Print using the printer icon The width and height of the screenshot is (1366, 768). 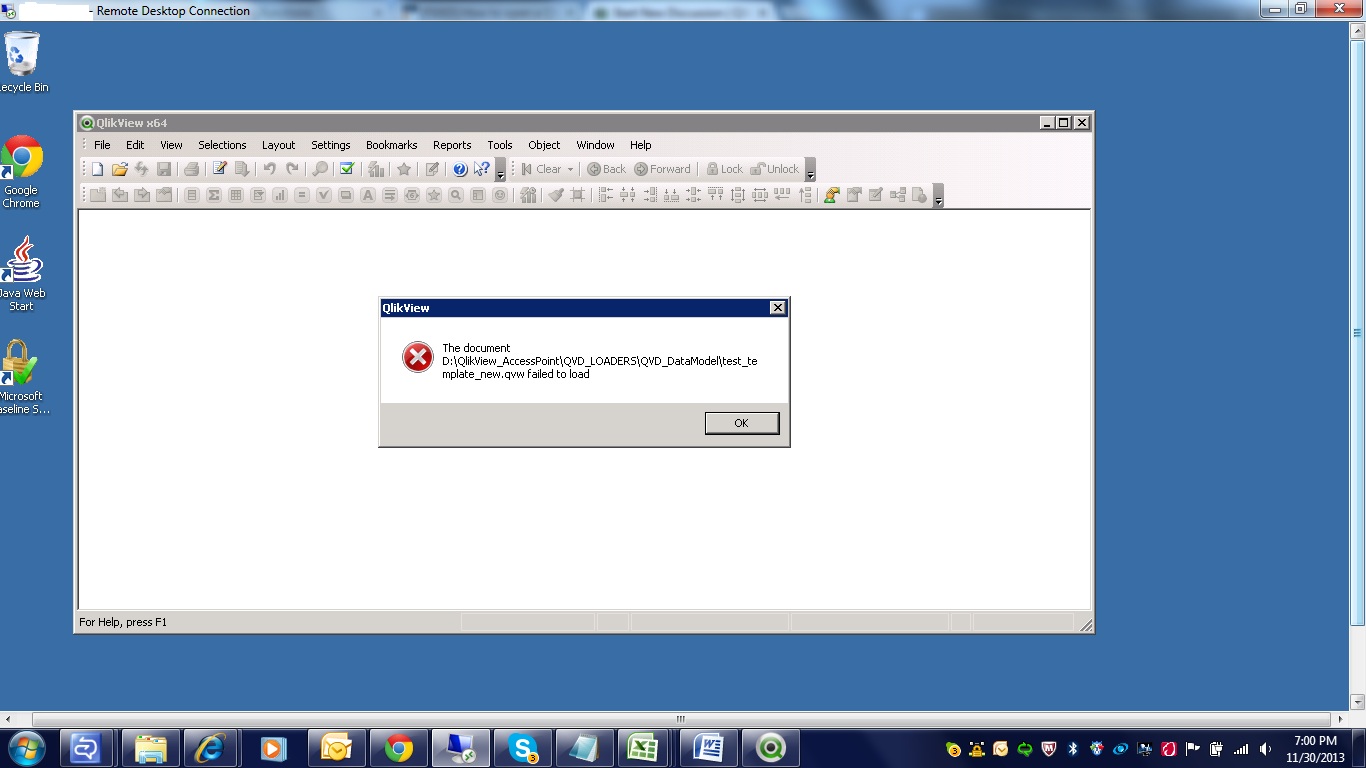[191, 169]
